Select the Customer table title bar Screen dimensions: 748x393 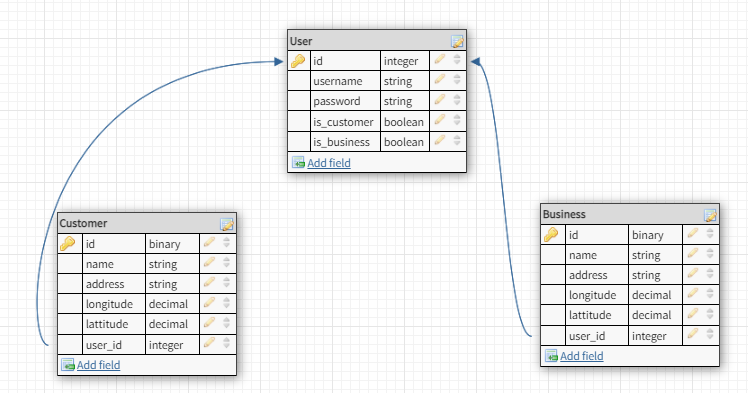(x=146, y=223)
